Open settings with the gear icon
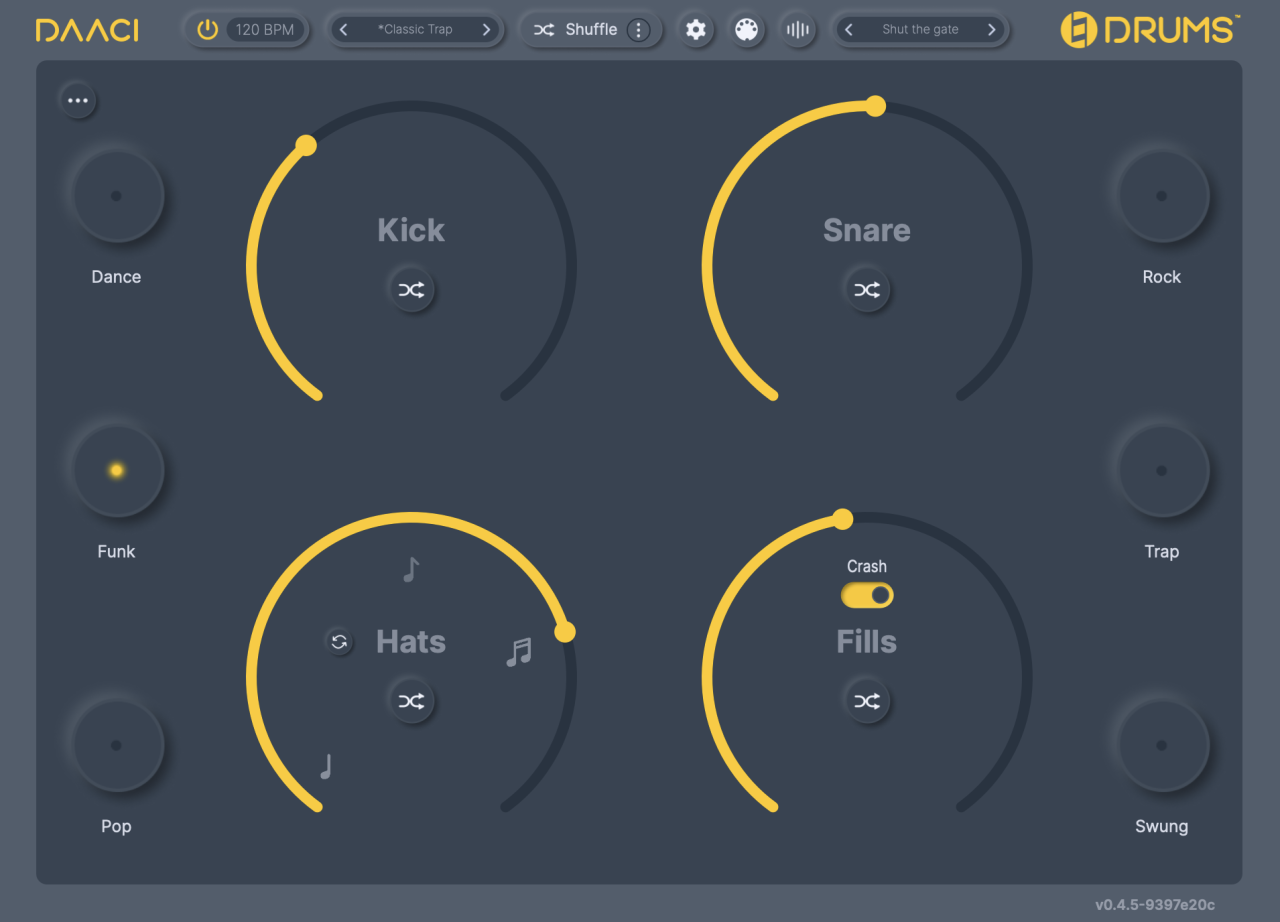Screen dimensions: 1280x922 tap(696, 30)
